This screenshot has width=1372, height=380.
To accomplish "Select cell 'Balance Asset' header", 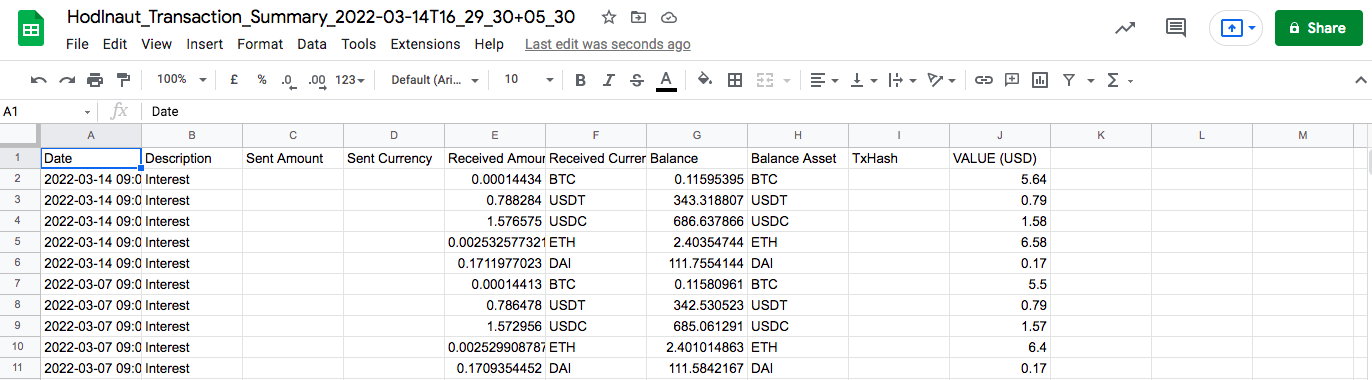I will (798, 158).
